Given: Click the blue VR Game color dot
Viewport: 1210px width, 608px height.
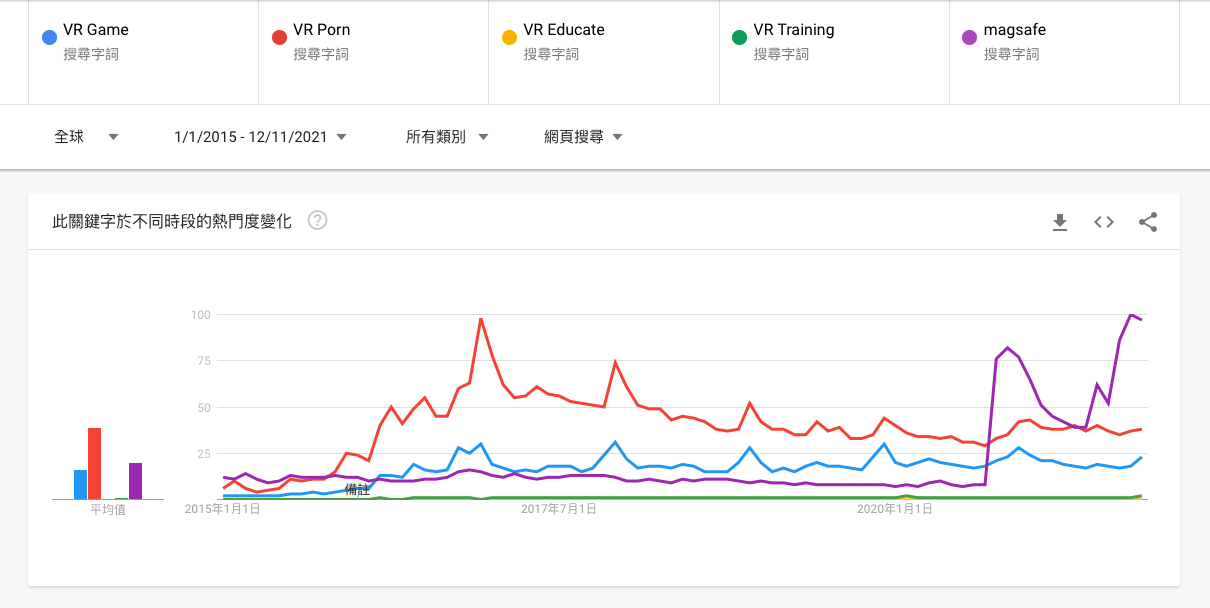Looking at the screenshot, I should pyautogui.click(x=49, y=38).
